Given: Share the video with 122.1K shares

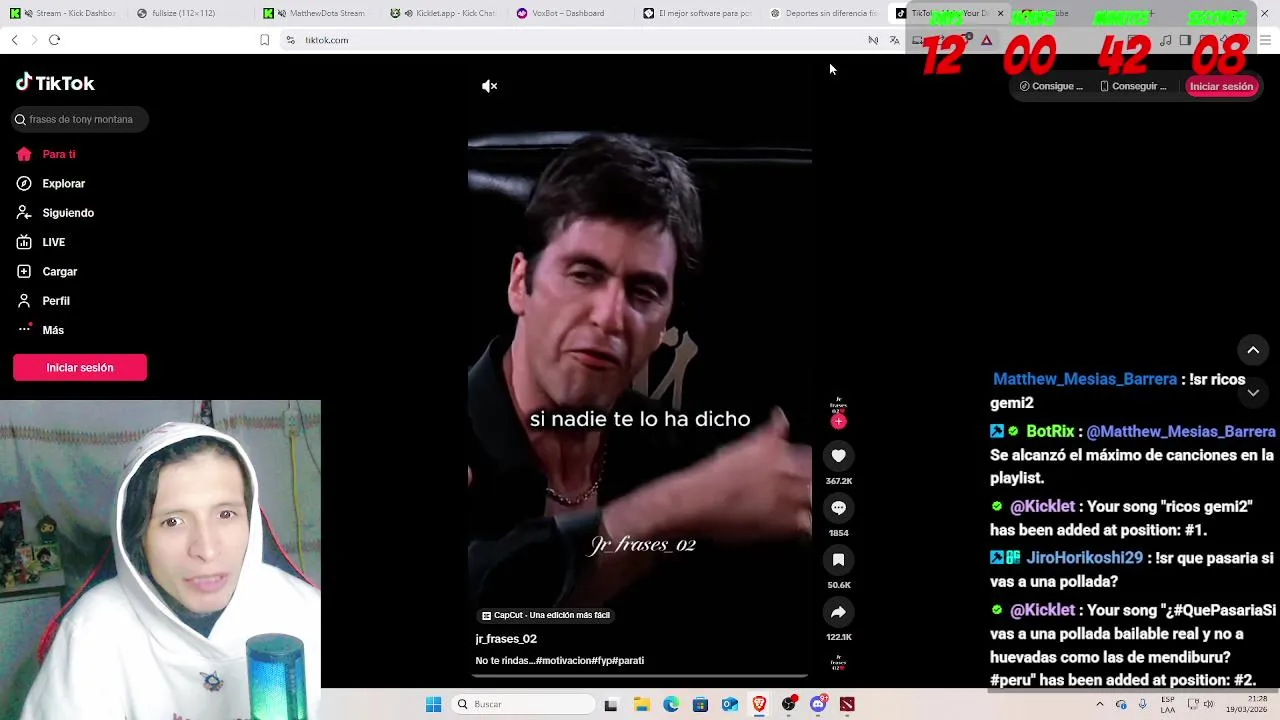Looking at the screenshot, I should [838, 612].
